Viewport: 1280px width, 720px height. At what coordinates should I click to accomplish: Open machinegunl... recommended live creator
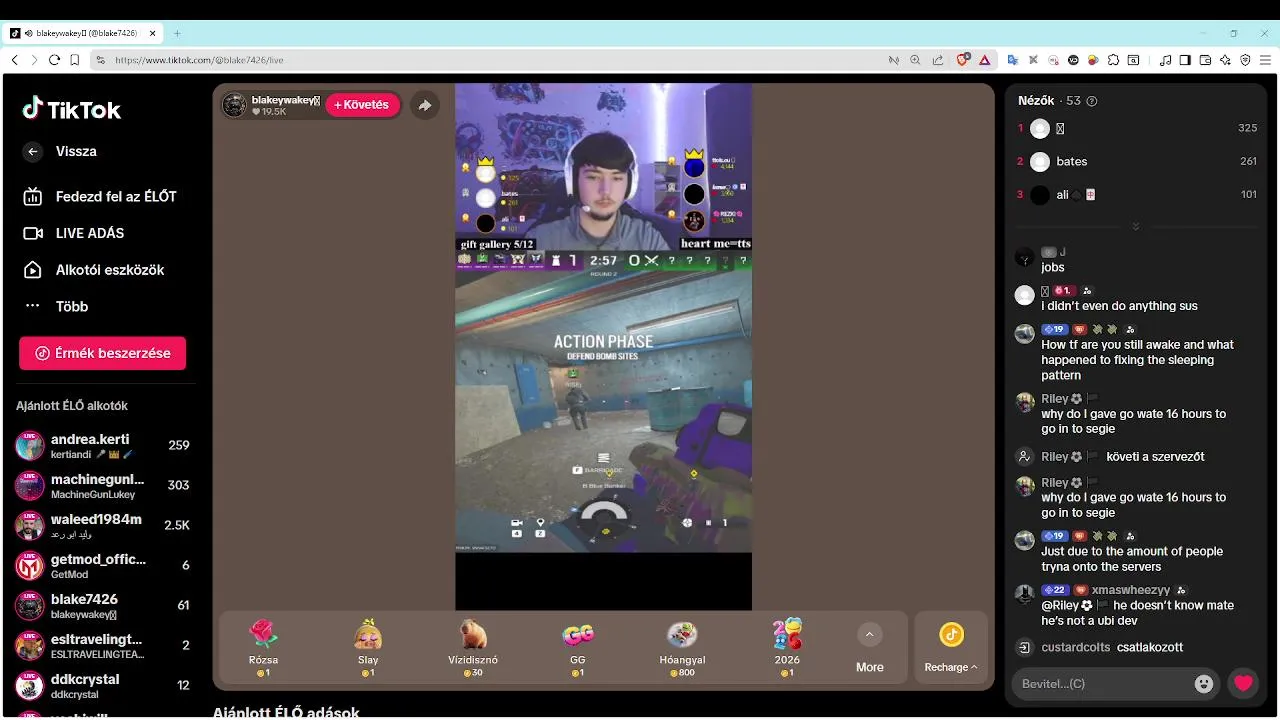102,486
